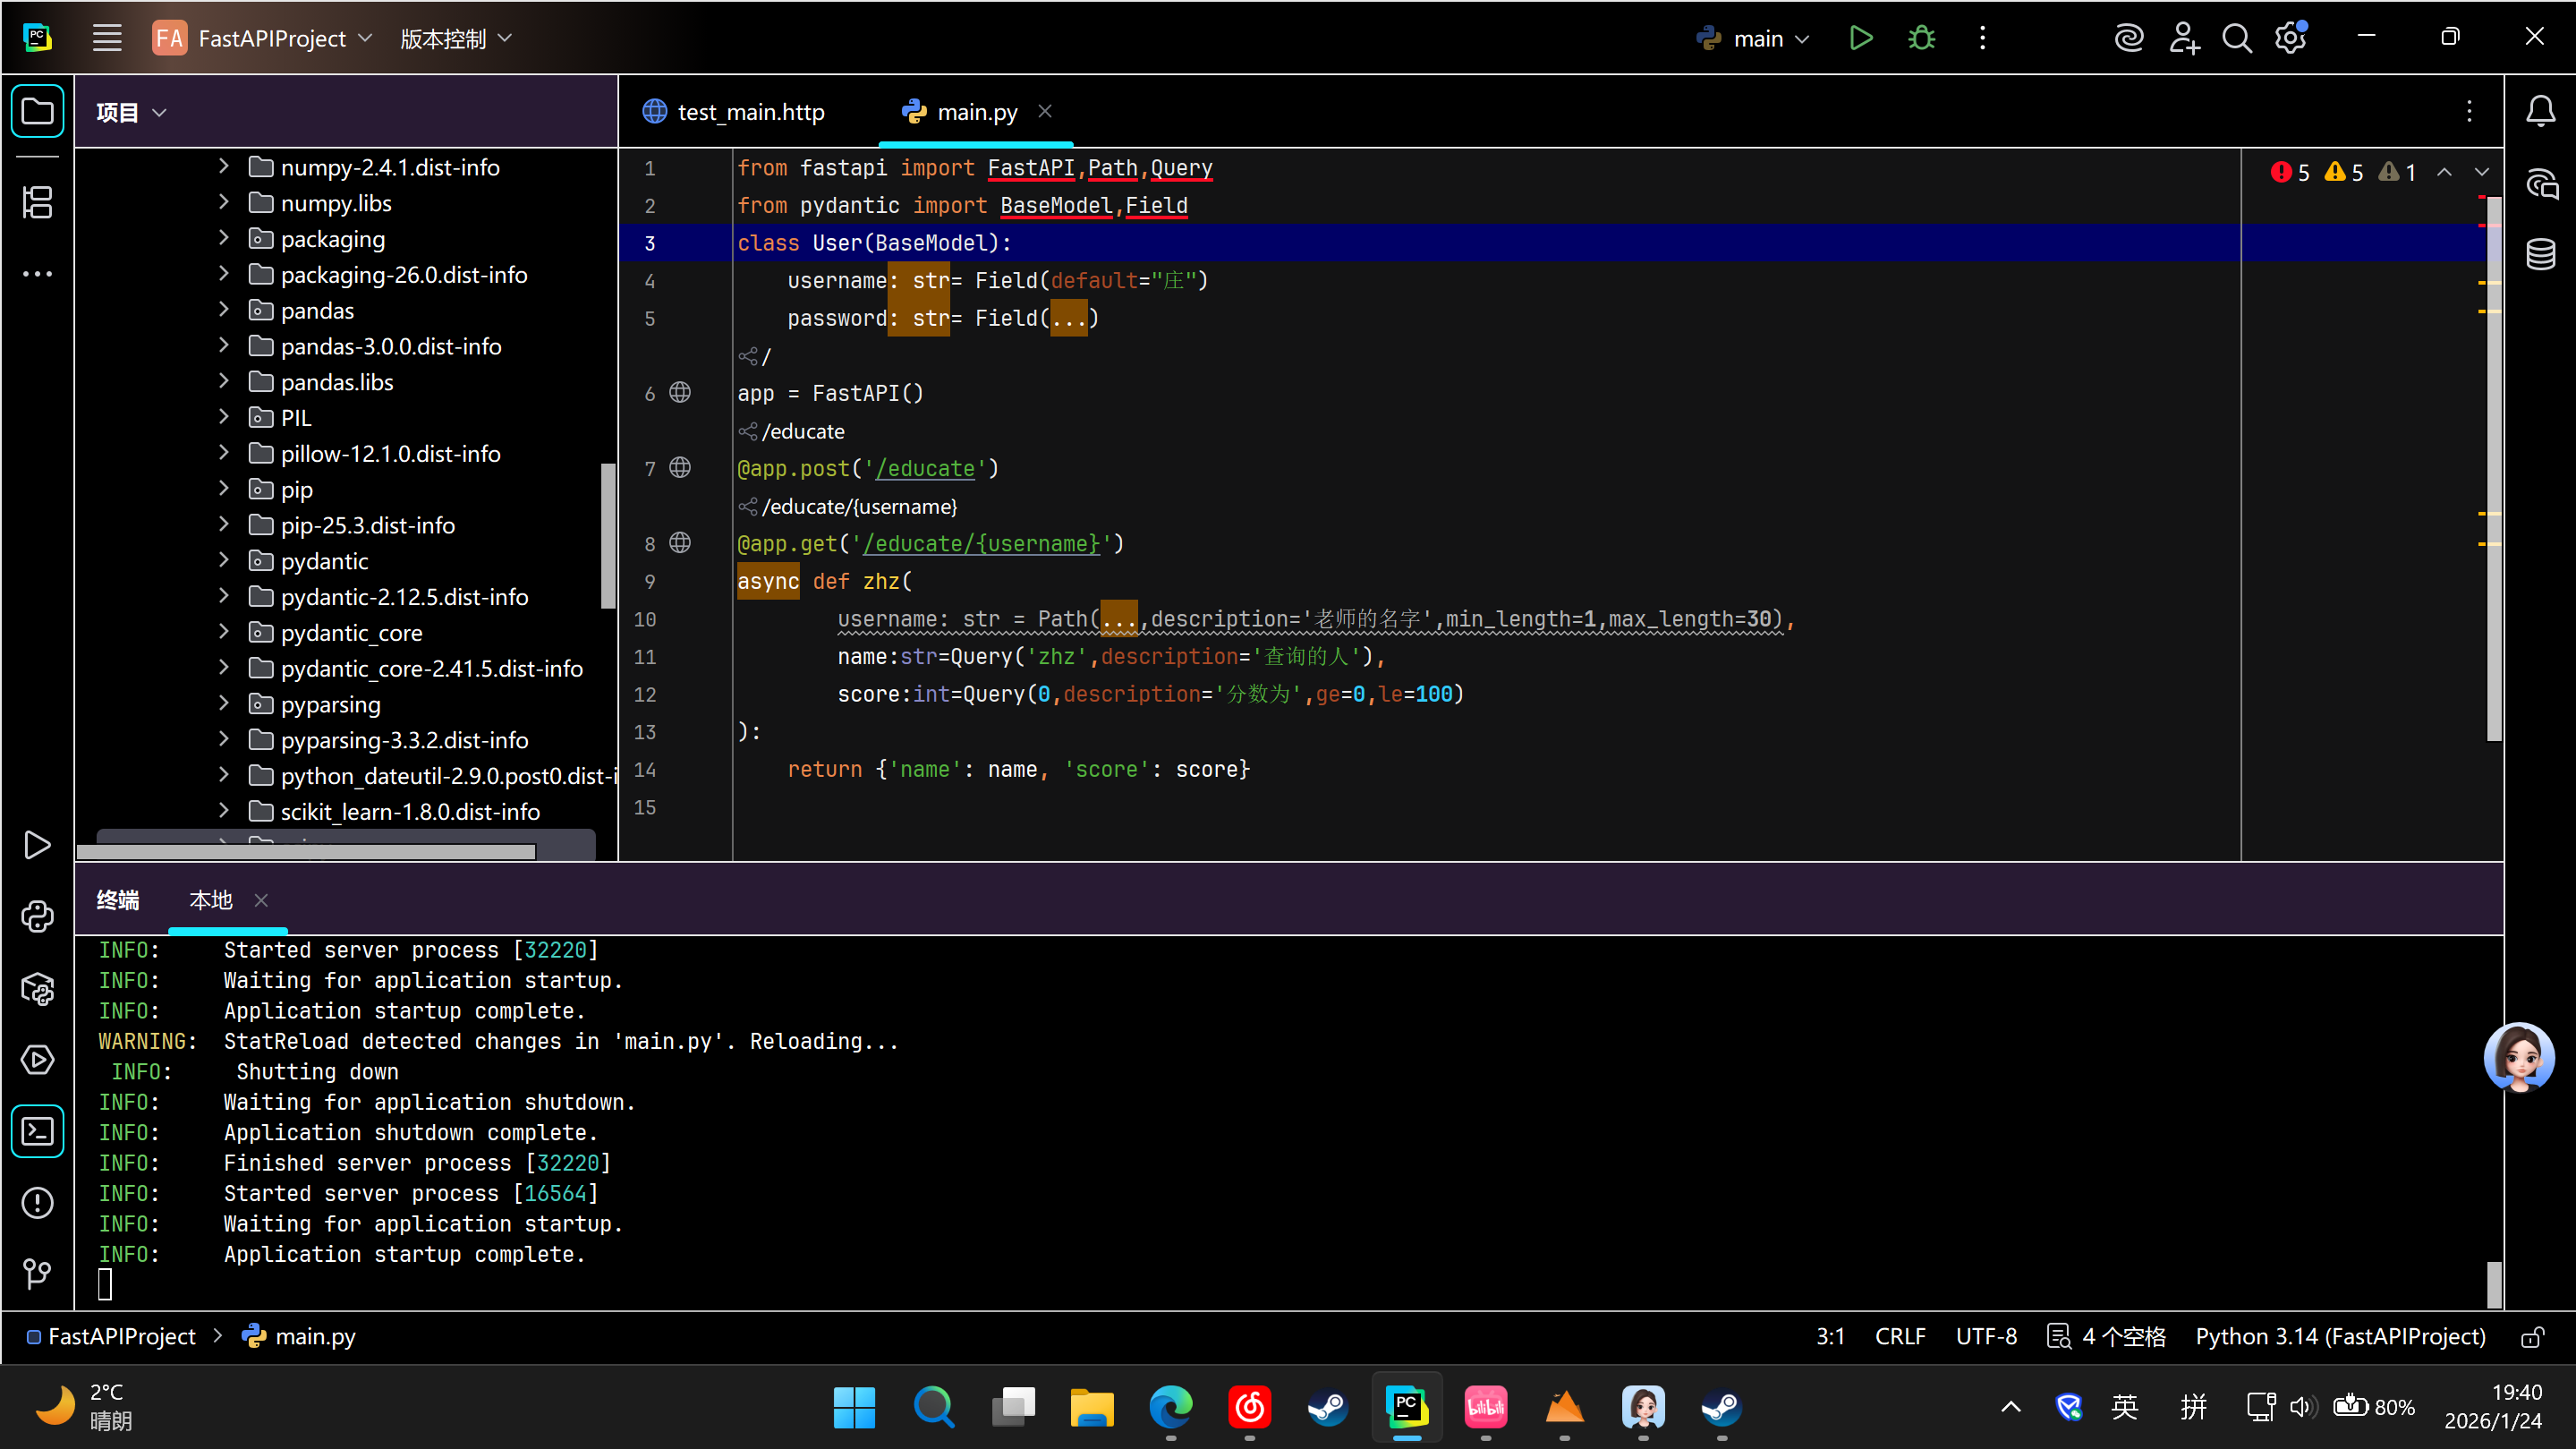
Task: Open the Notifications bell panel
Action: [2540, 111]
